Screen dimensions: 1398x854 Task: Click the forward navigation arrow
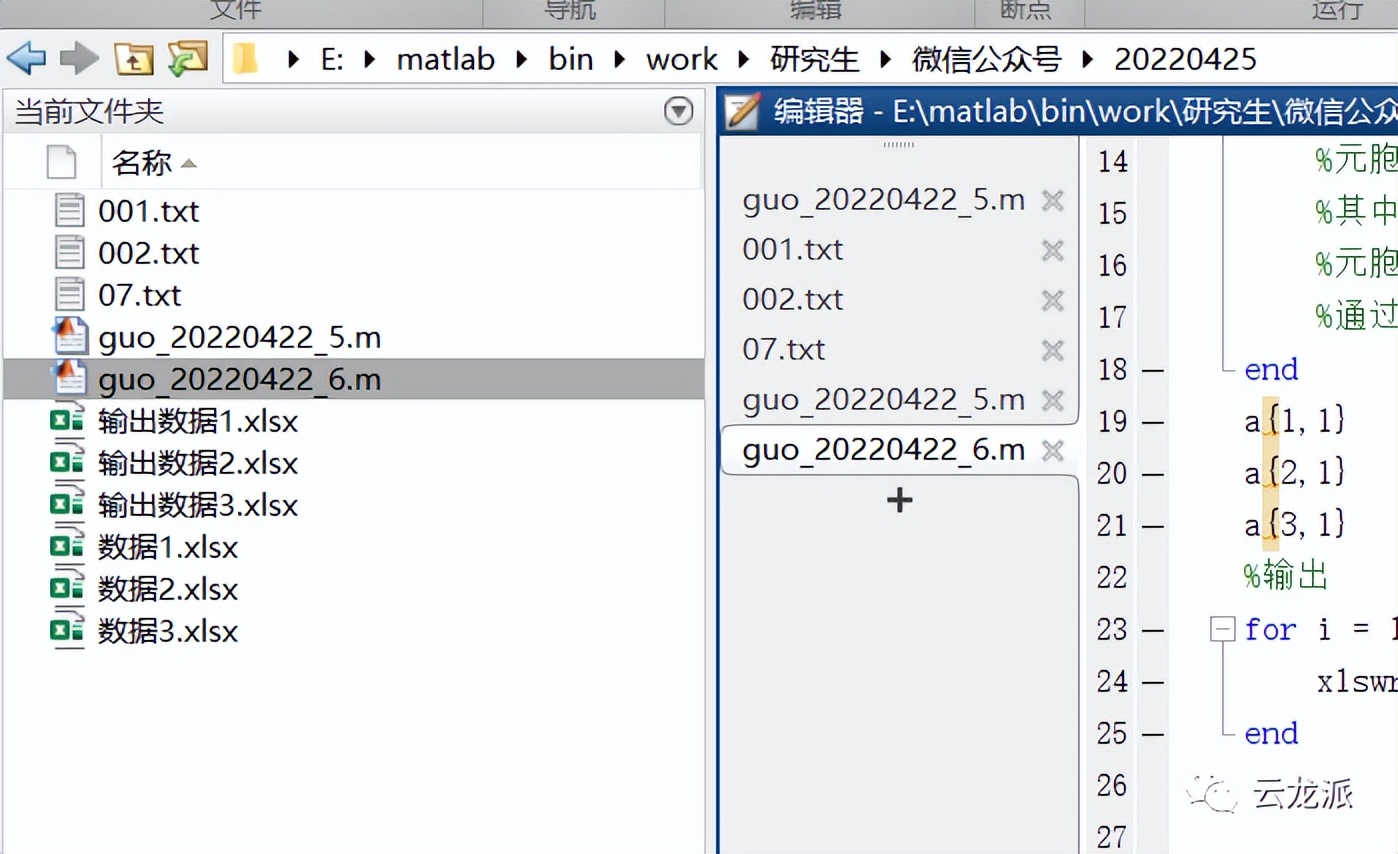coord(79,58)
